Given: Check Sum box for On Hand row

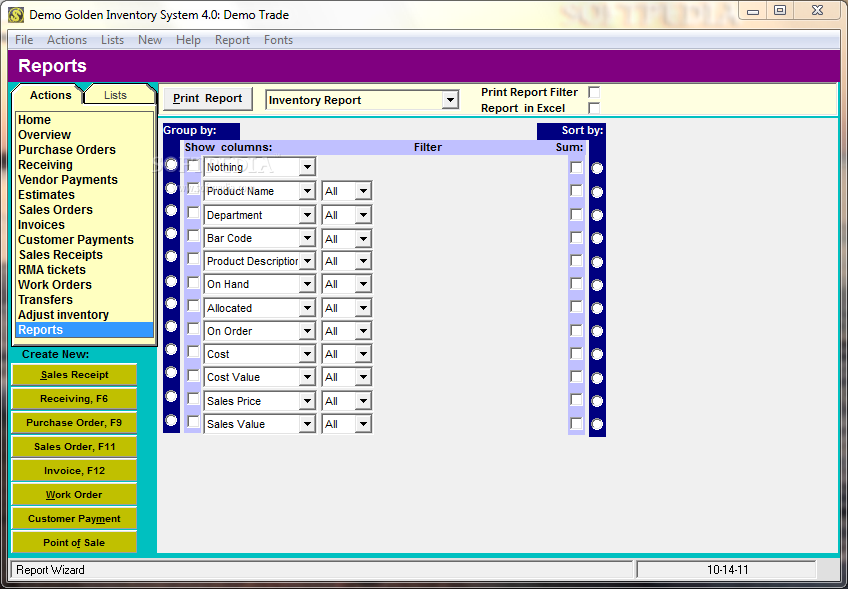Looking at the screenshot, I should point(577,283).
